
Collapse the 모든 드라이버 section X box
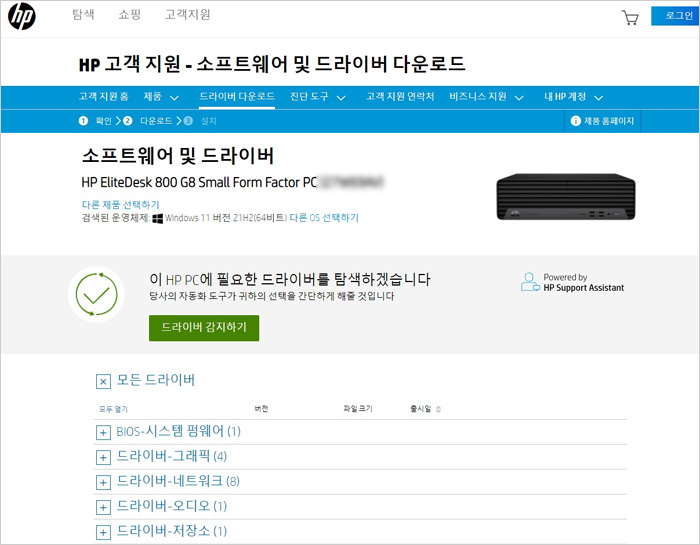pos(103,382)
